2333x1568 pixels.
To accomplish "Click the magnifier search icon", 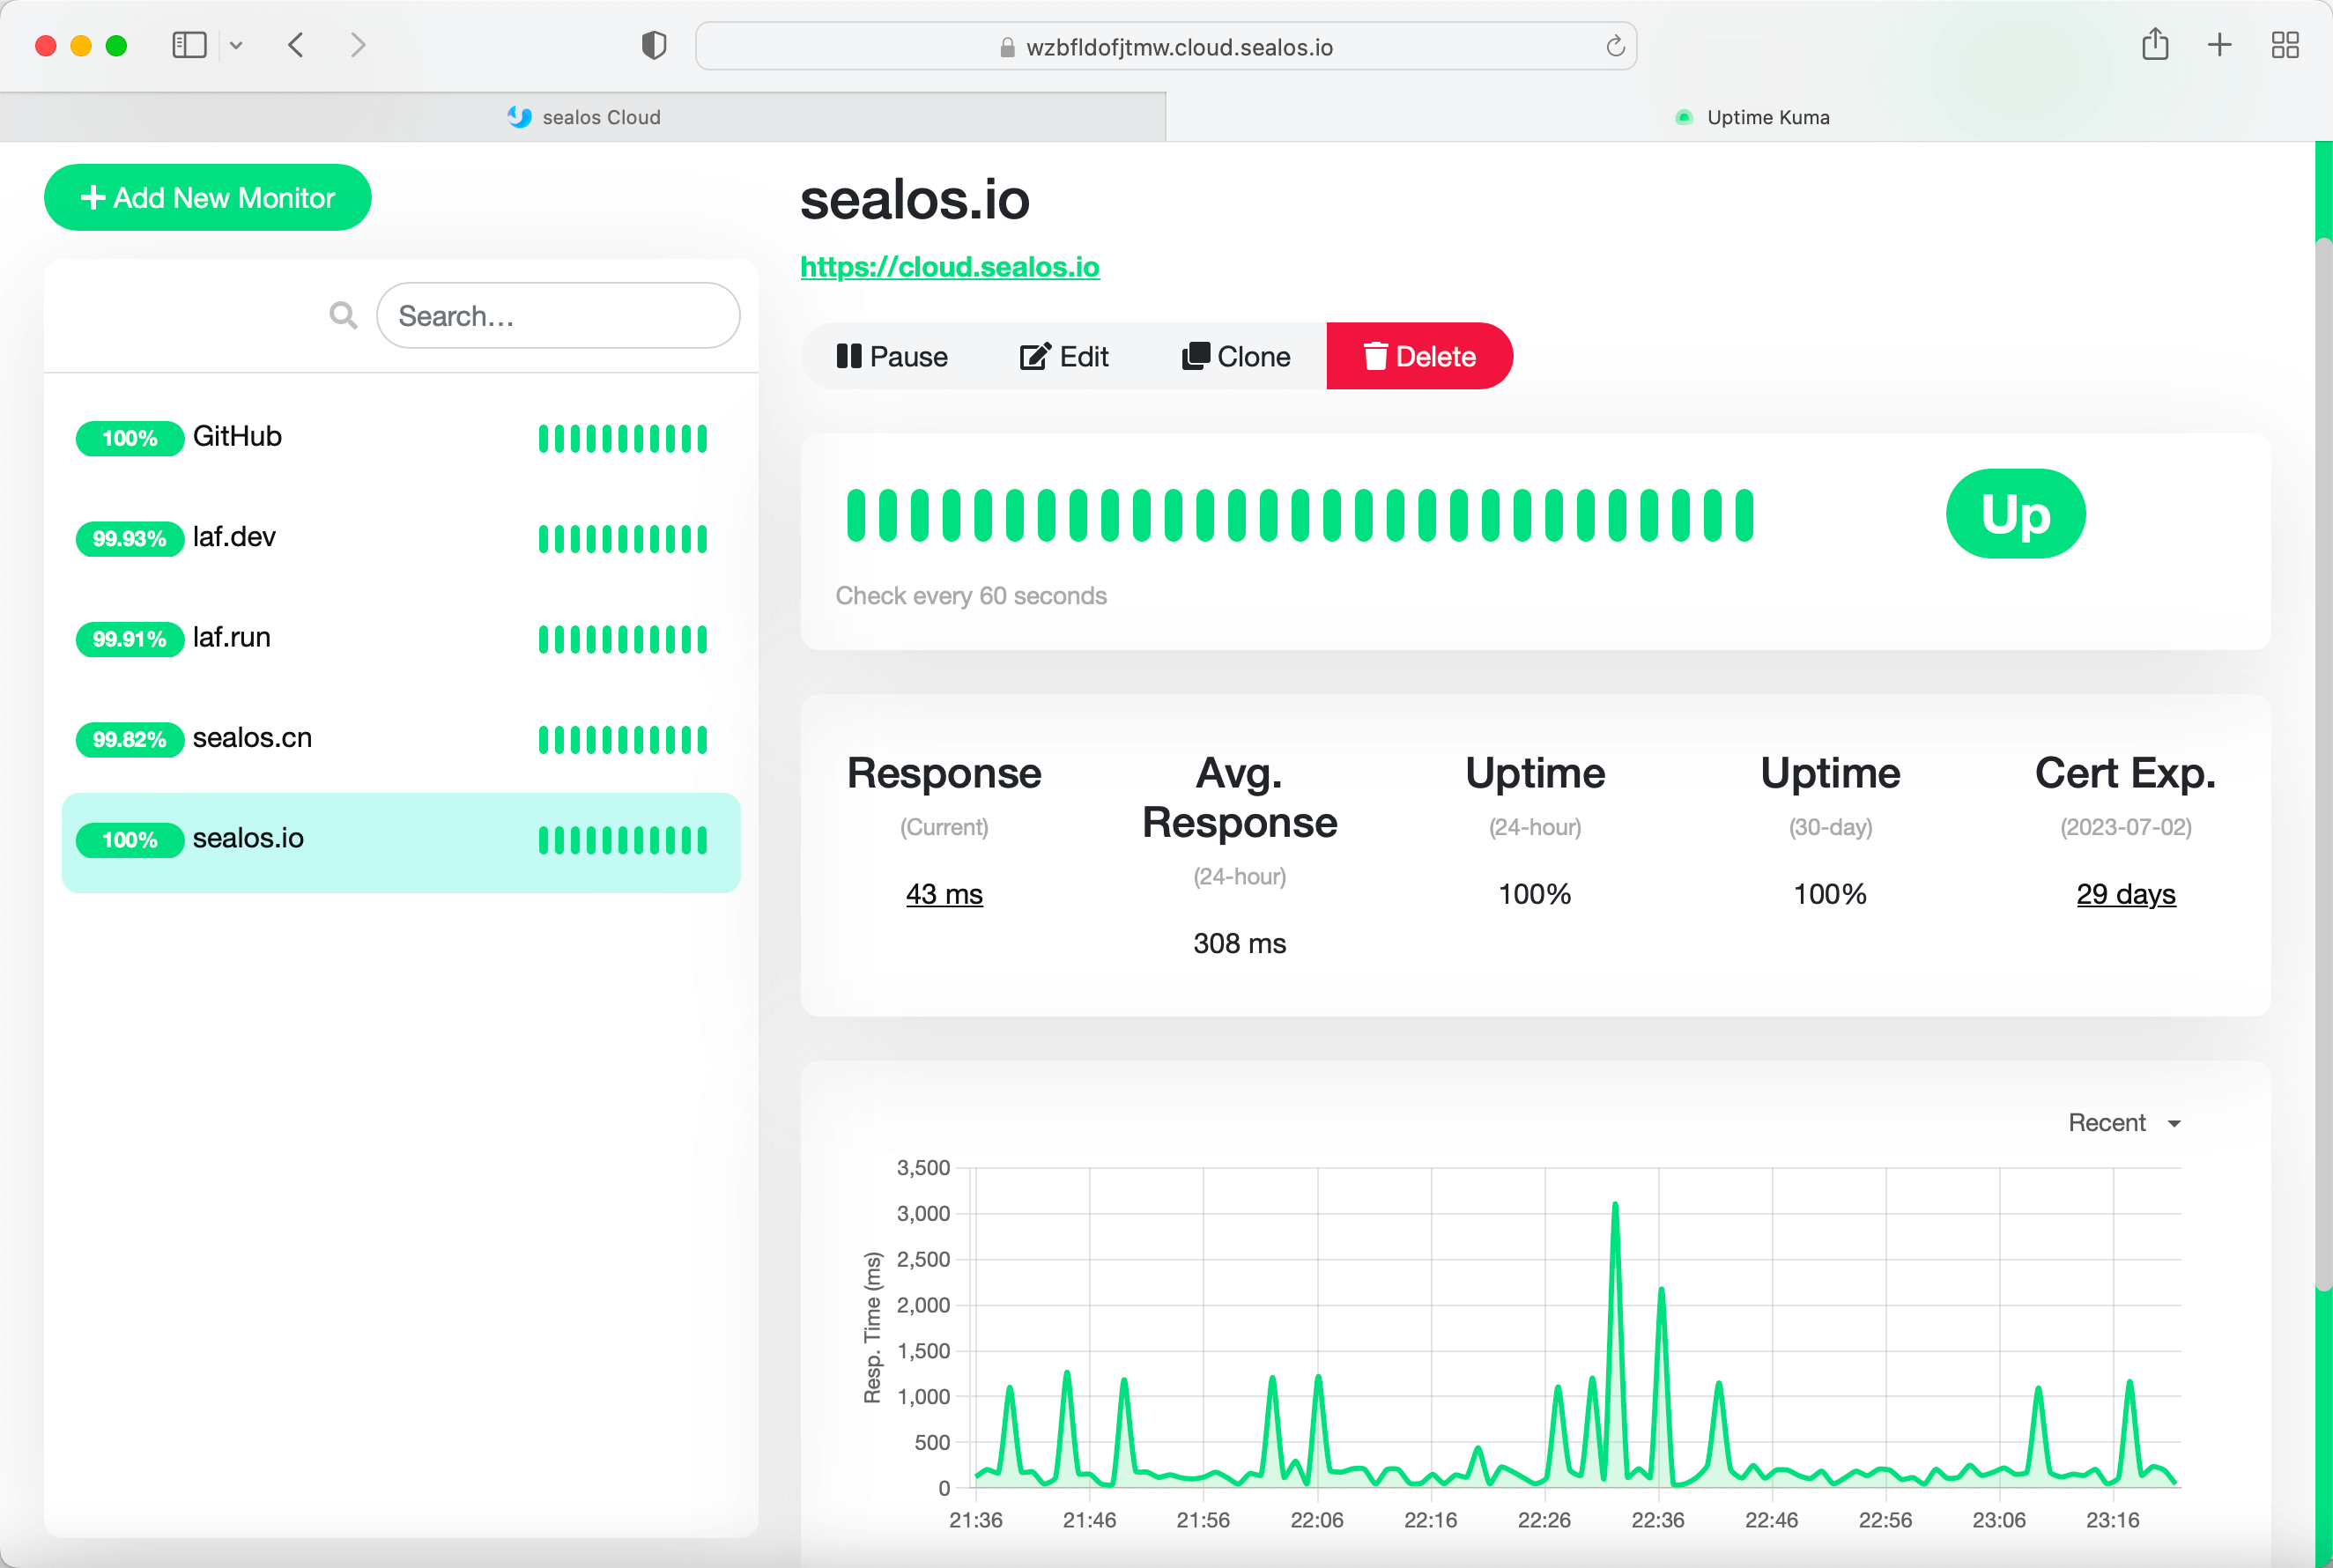I will (x=343, y=316).
